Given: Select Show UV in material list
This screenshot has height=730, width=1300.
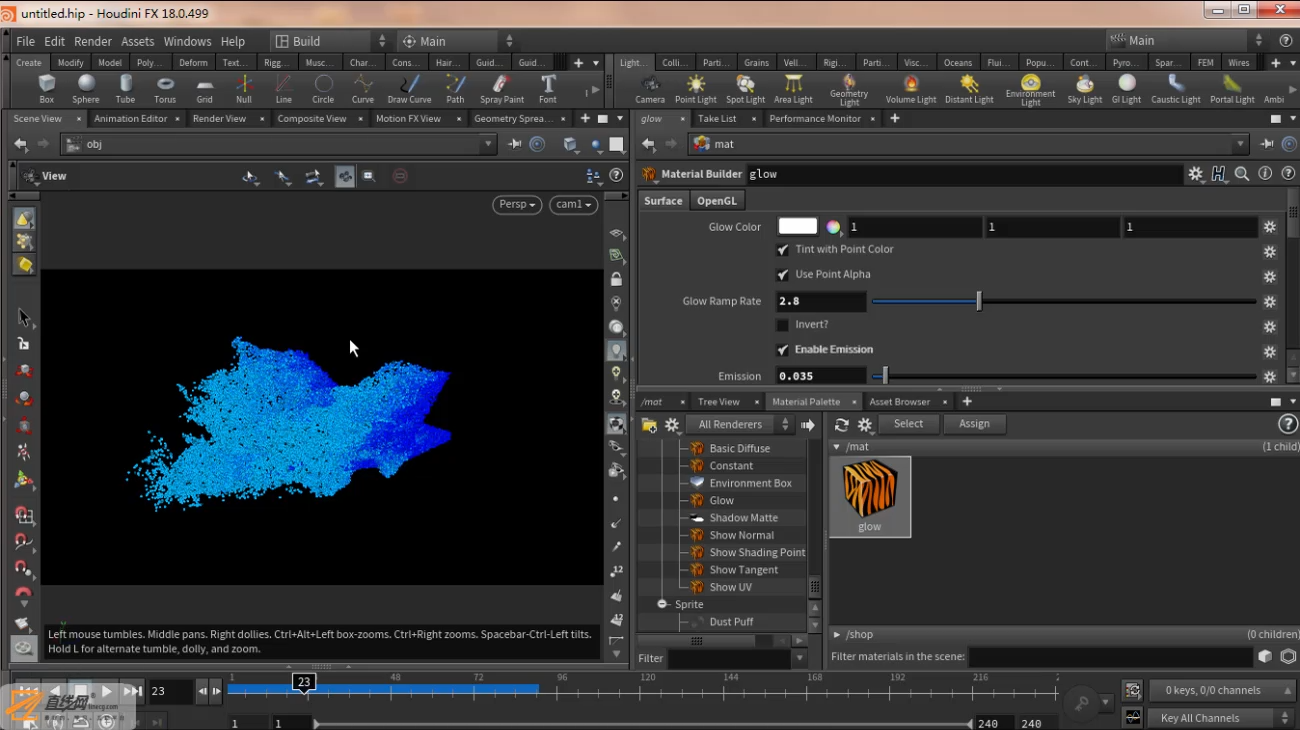Looking at the screenshot, I should (x=731, y=587).
